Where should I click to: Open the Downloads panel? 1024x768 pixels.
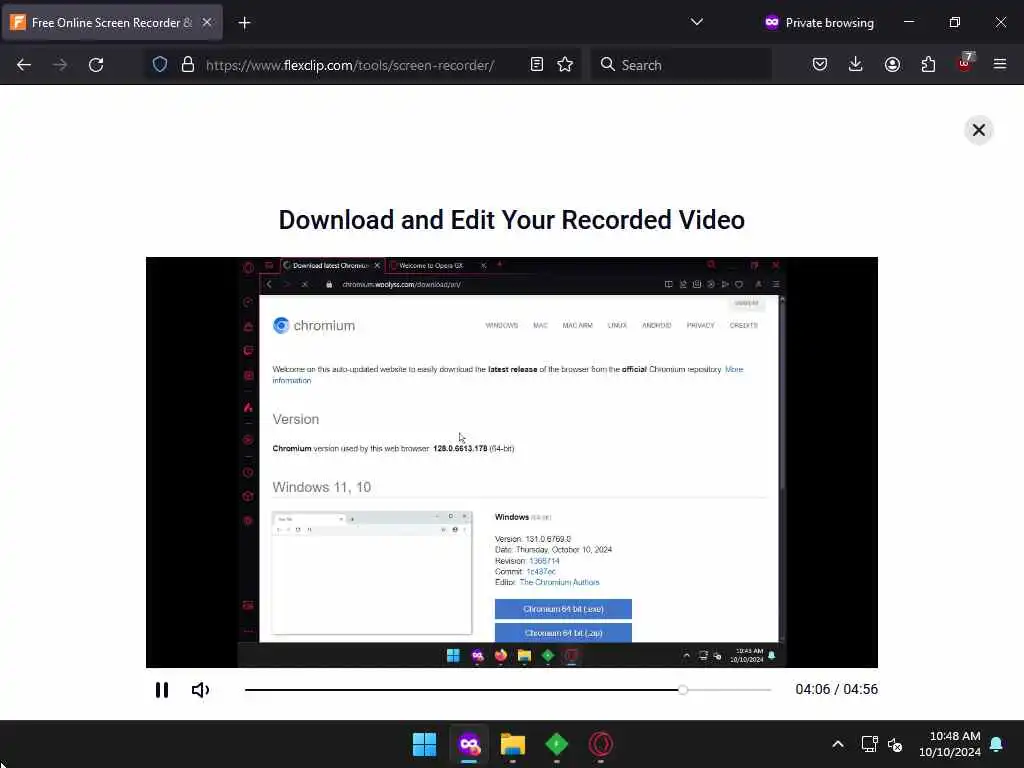[x=856, y=65]
